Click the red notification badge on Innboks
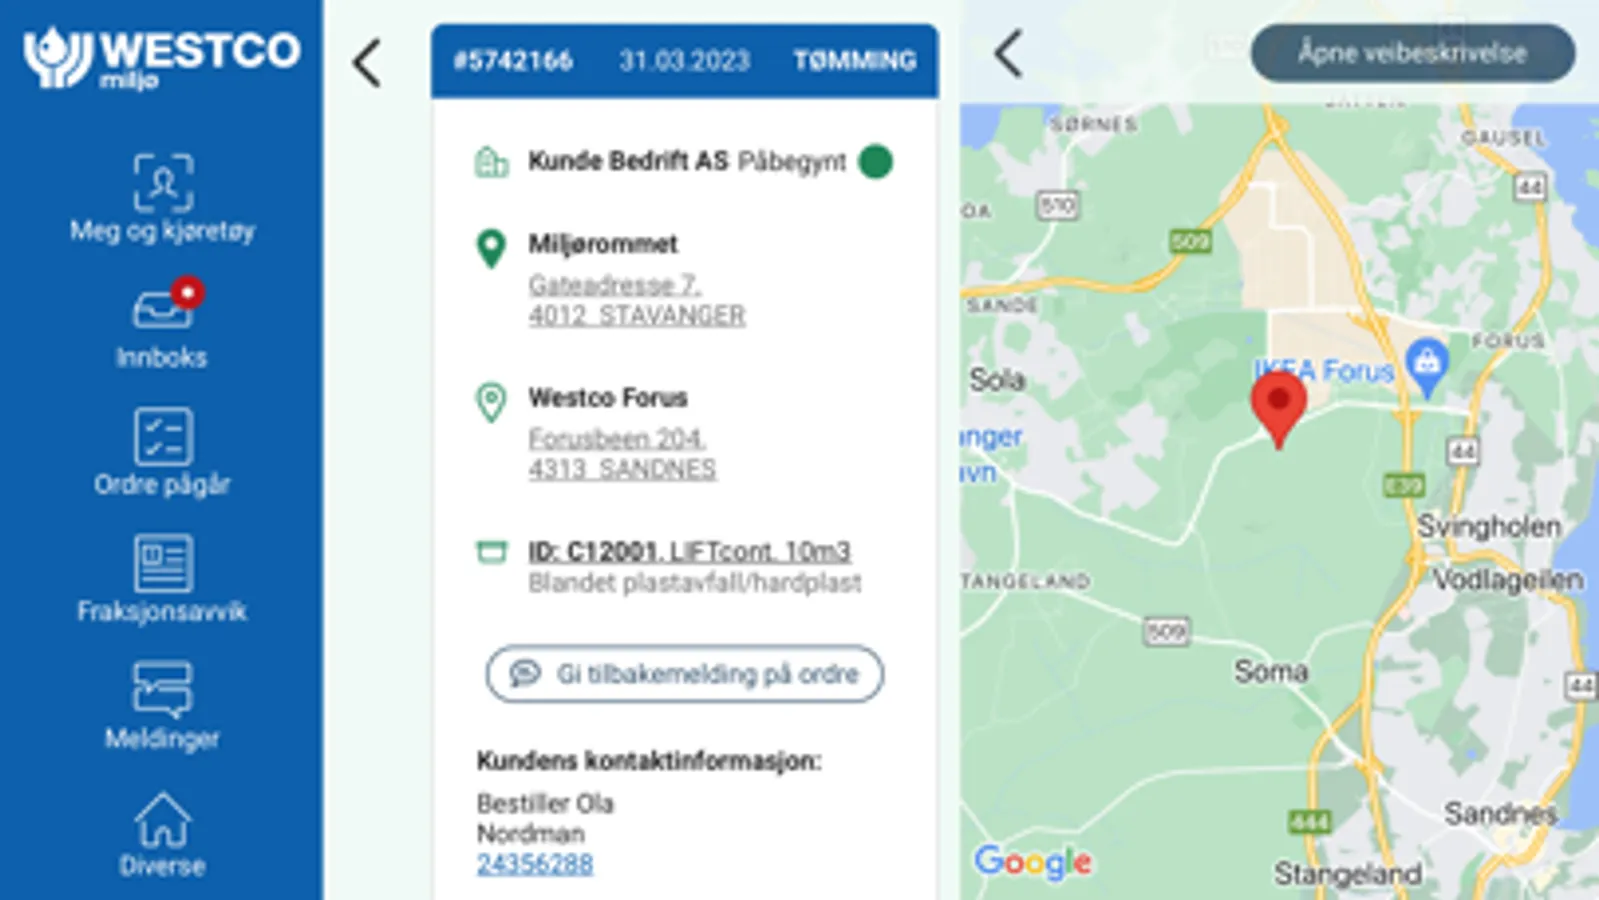 pos(187,292)
